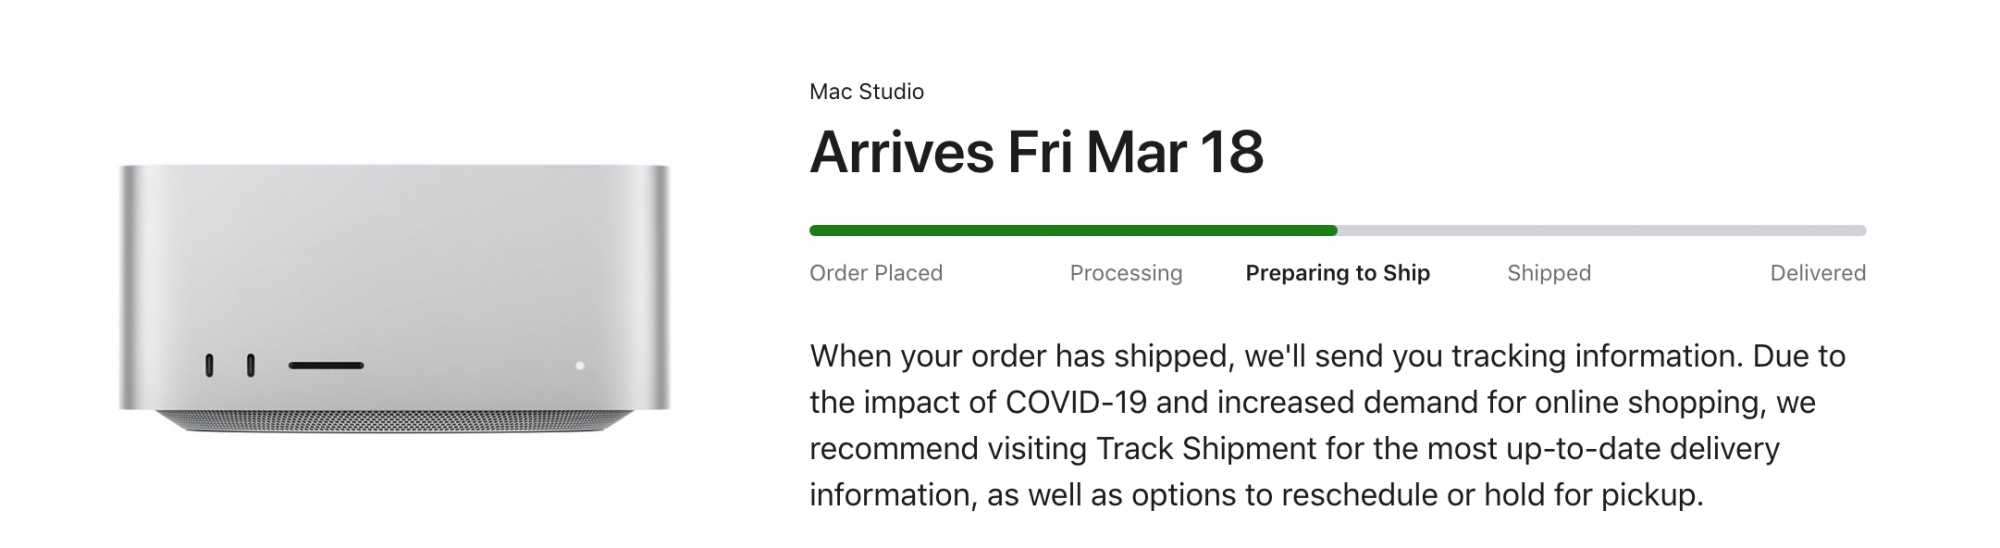The height and width of the screenshot is (548, 2000).
Task: Select the "Shipped" status step
Action: point(1549,273)
